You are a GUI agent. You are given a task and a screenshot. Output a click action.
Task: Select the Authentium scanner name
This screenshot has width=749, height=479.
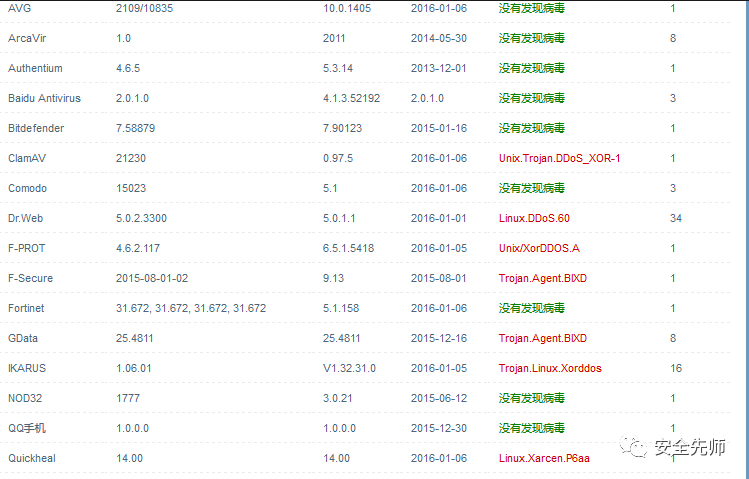[x=35, y=68]
